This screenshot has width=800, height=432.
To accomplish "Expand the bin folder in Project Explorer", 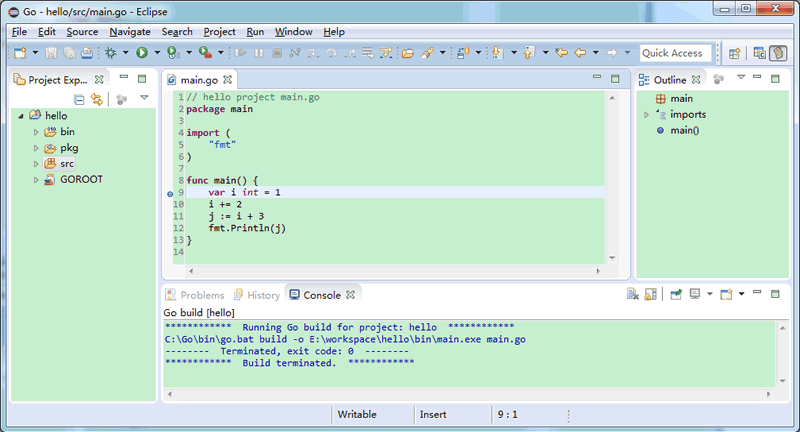I will (36, 132).
